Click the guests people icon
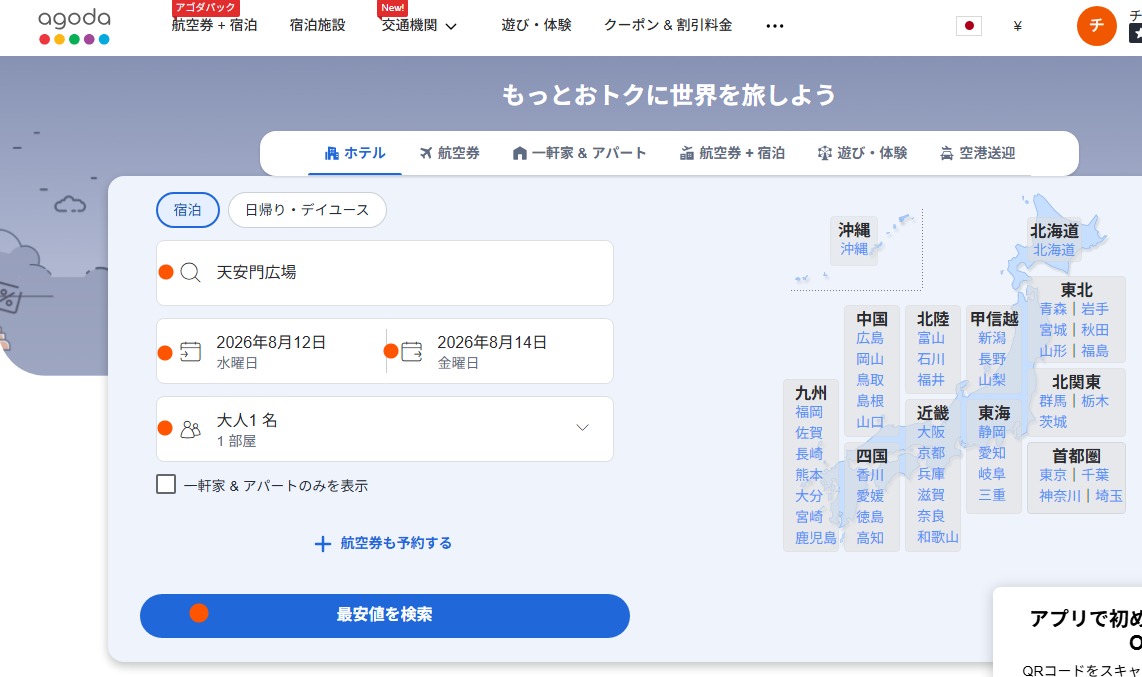 (x=190, y=429)
